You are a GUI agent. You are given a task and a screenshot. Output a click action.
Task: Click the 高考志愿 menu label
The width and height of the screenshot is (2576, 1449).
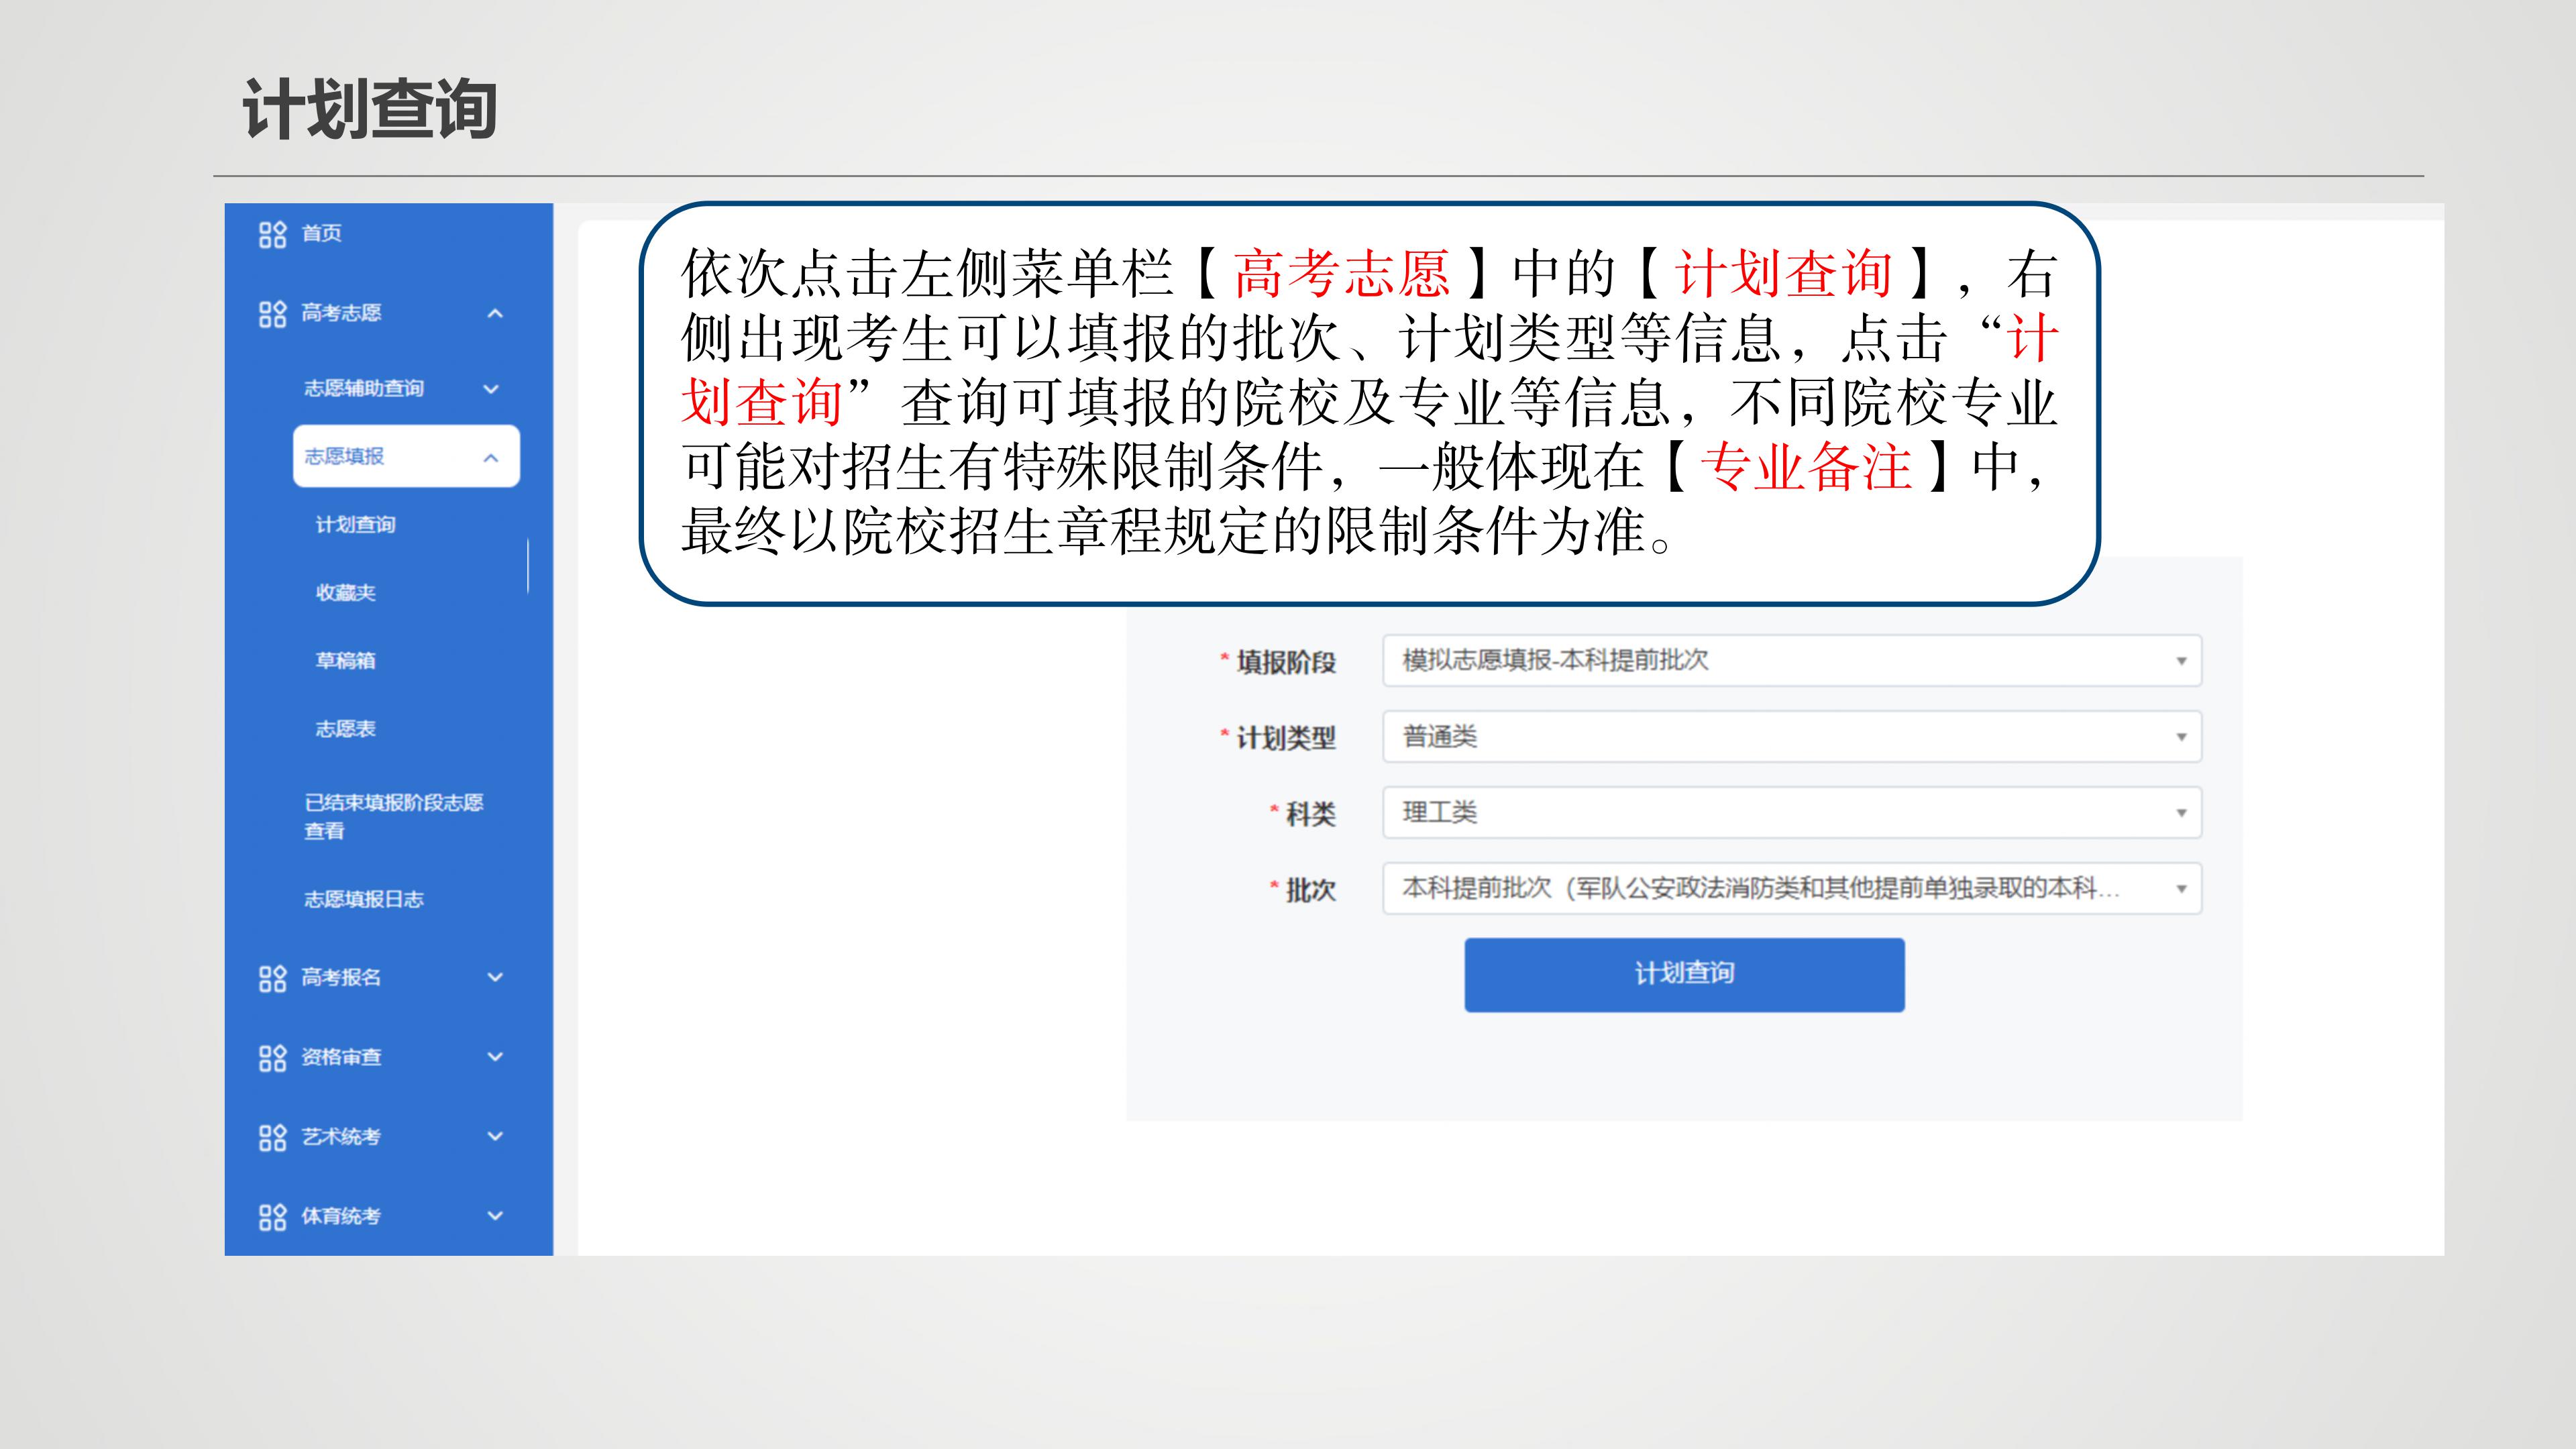point(341,313)
